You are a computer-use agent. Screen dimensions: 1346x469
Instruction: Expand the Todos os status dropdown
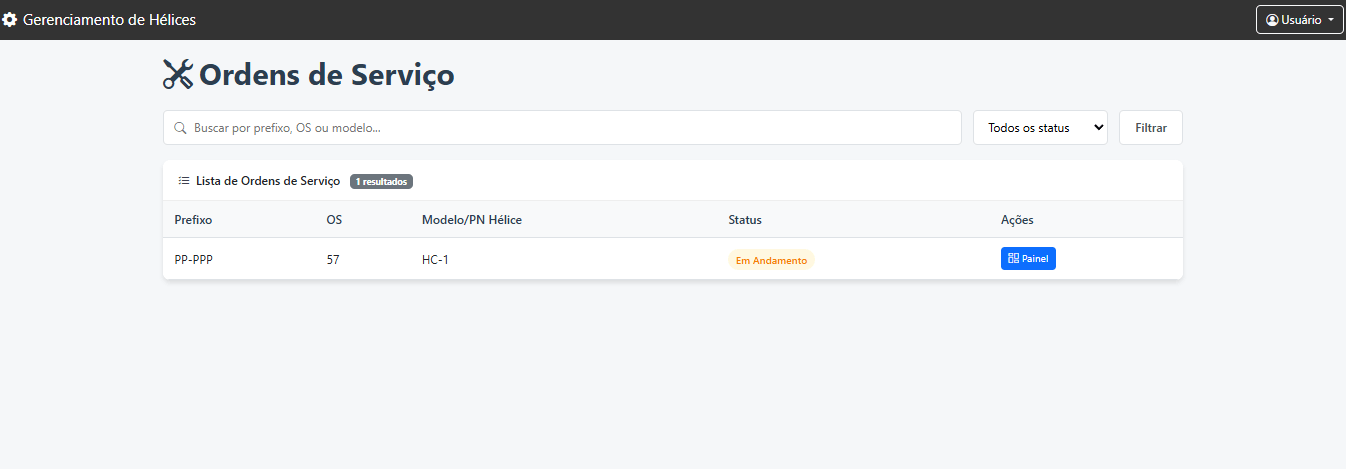[x=1040, y=128]
